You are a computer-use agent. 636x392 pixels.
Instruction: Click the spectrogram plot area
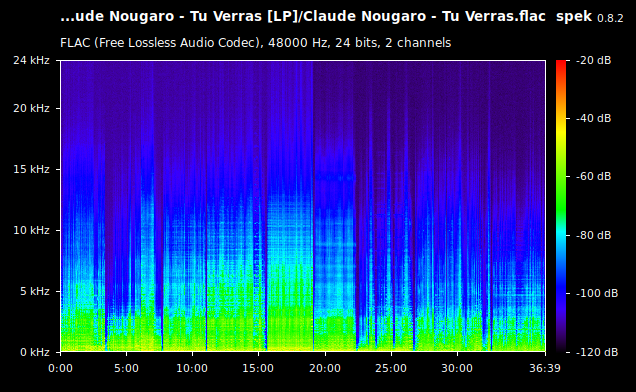point(303,206)
